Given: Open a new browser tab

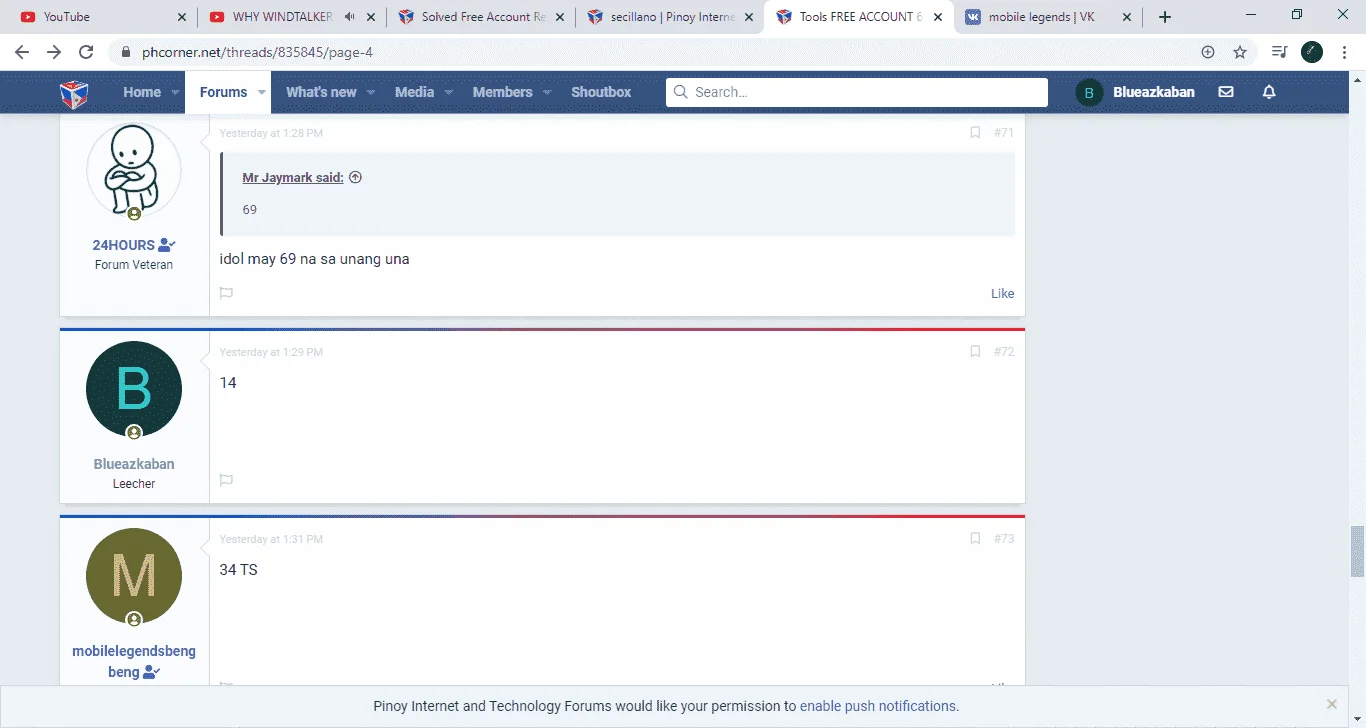Looking at the screenshot, I should (x=1165, y=17).
